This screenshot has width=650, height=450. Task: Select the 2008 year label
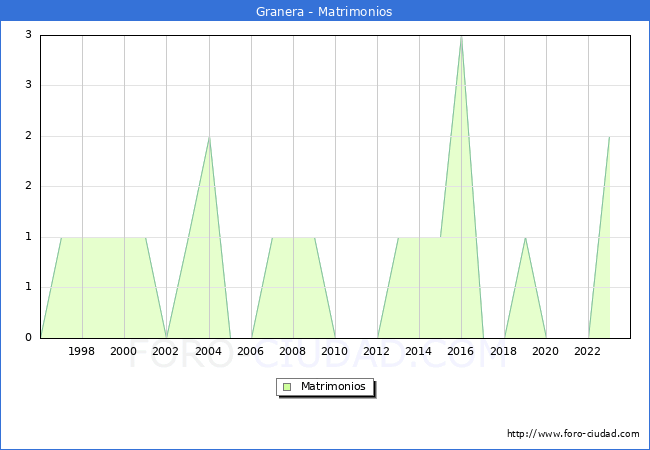293,351
